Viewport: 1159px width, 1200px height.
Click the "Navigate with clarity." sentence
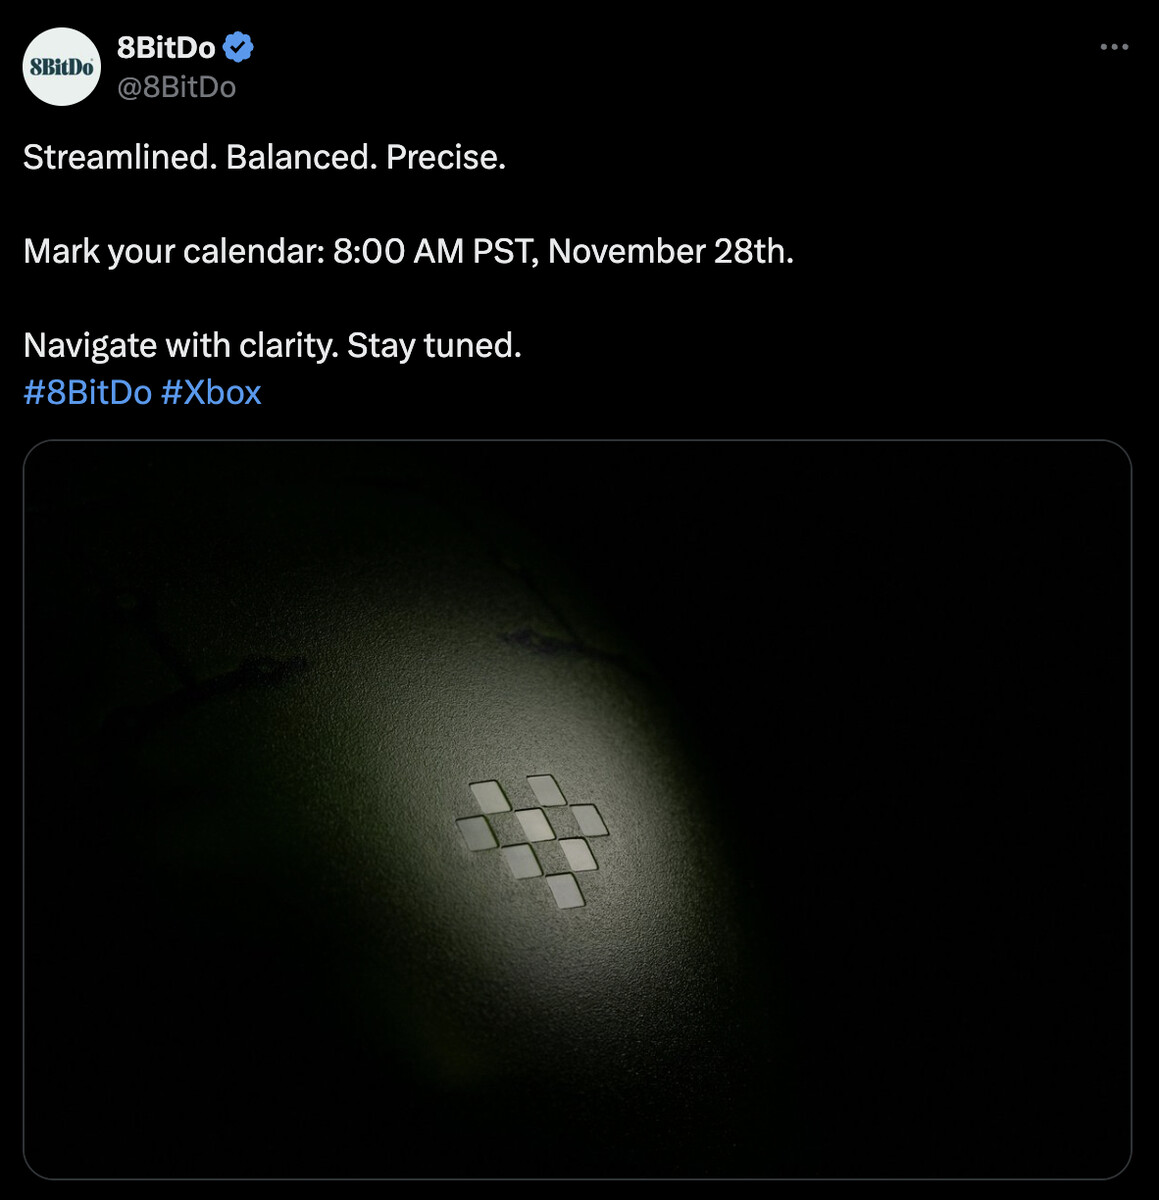pos(181,345)
